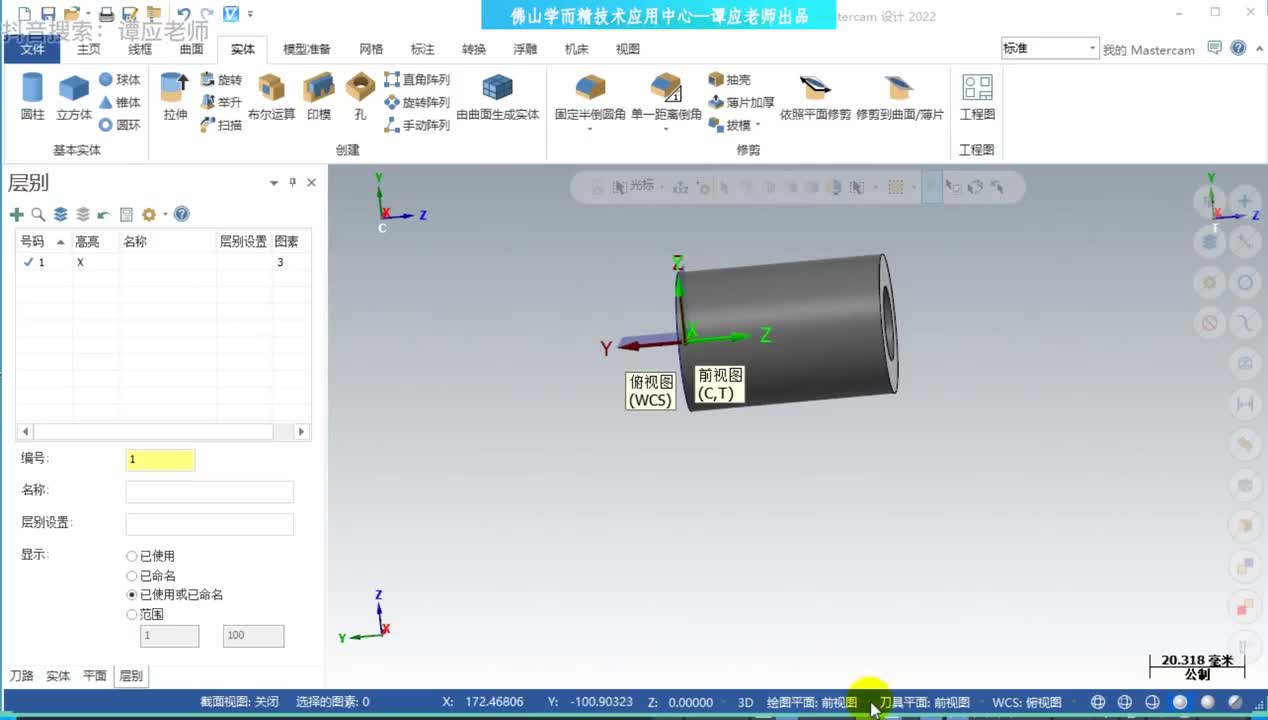Expand quick access toolbar customize arrow

click(250, 14)
